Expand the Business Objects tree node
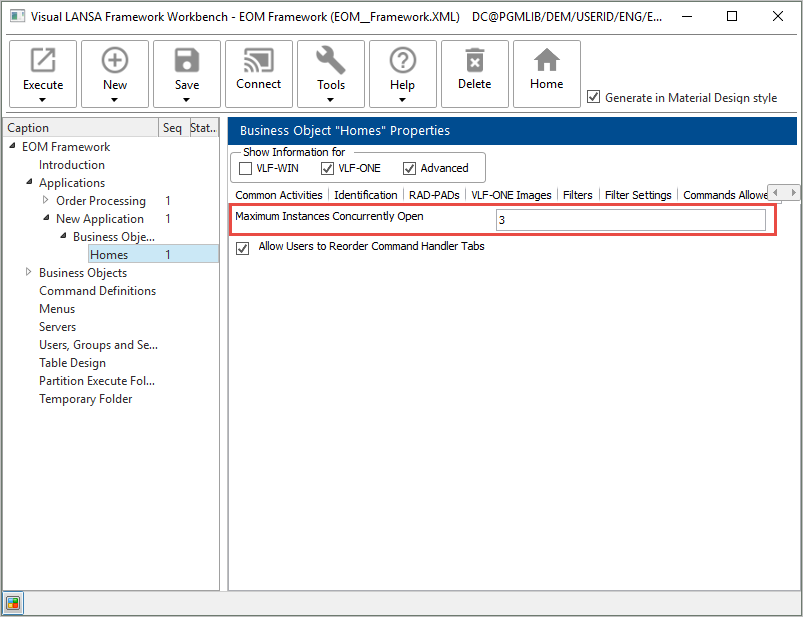Image resolution: width=803 pixels, height=617 pixels. (x=29, y=273)
